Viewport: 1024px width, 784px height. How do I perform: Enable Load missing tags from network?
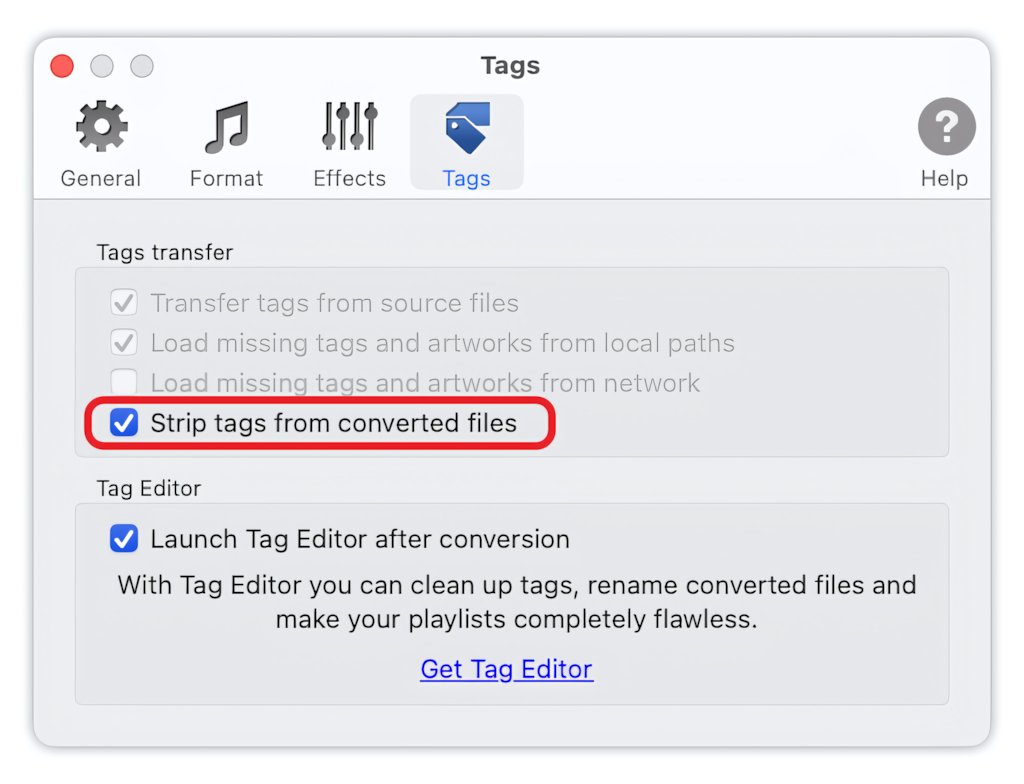click(x=124, y=383)
